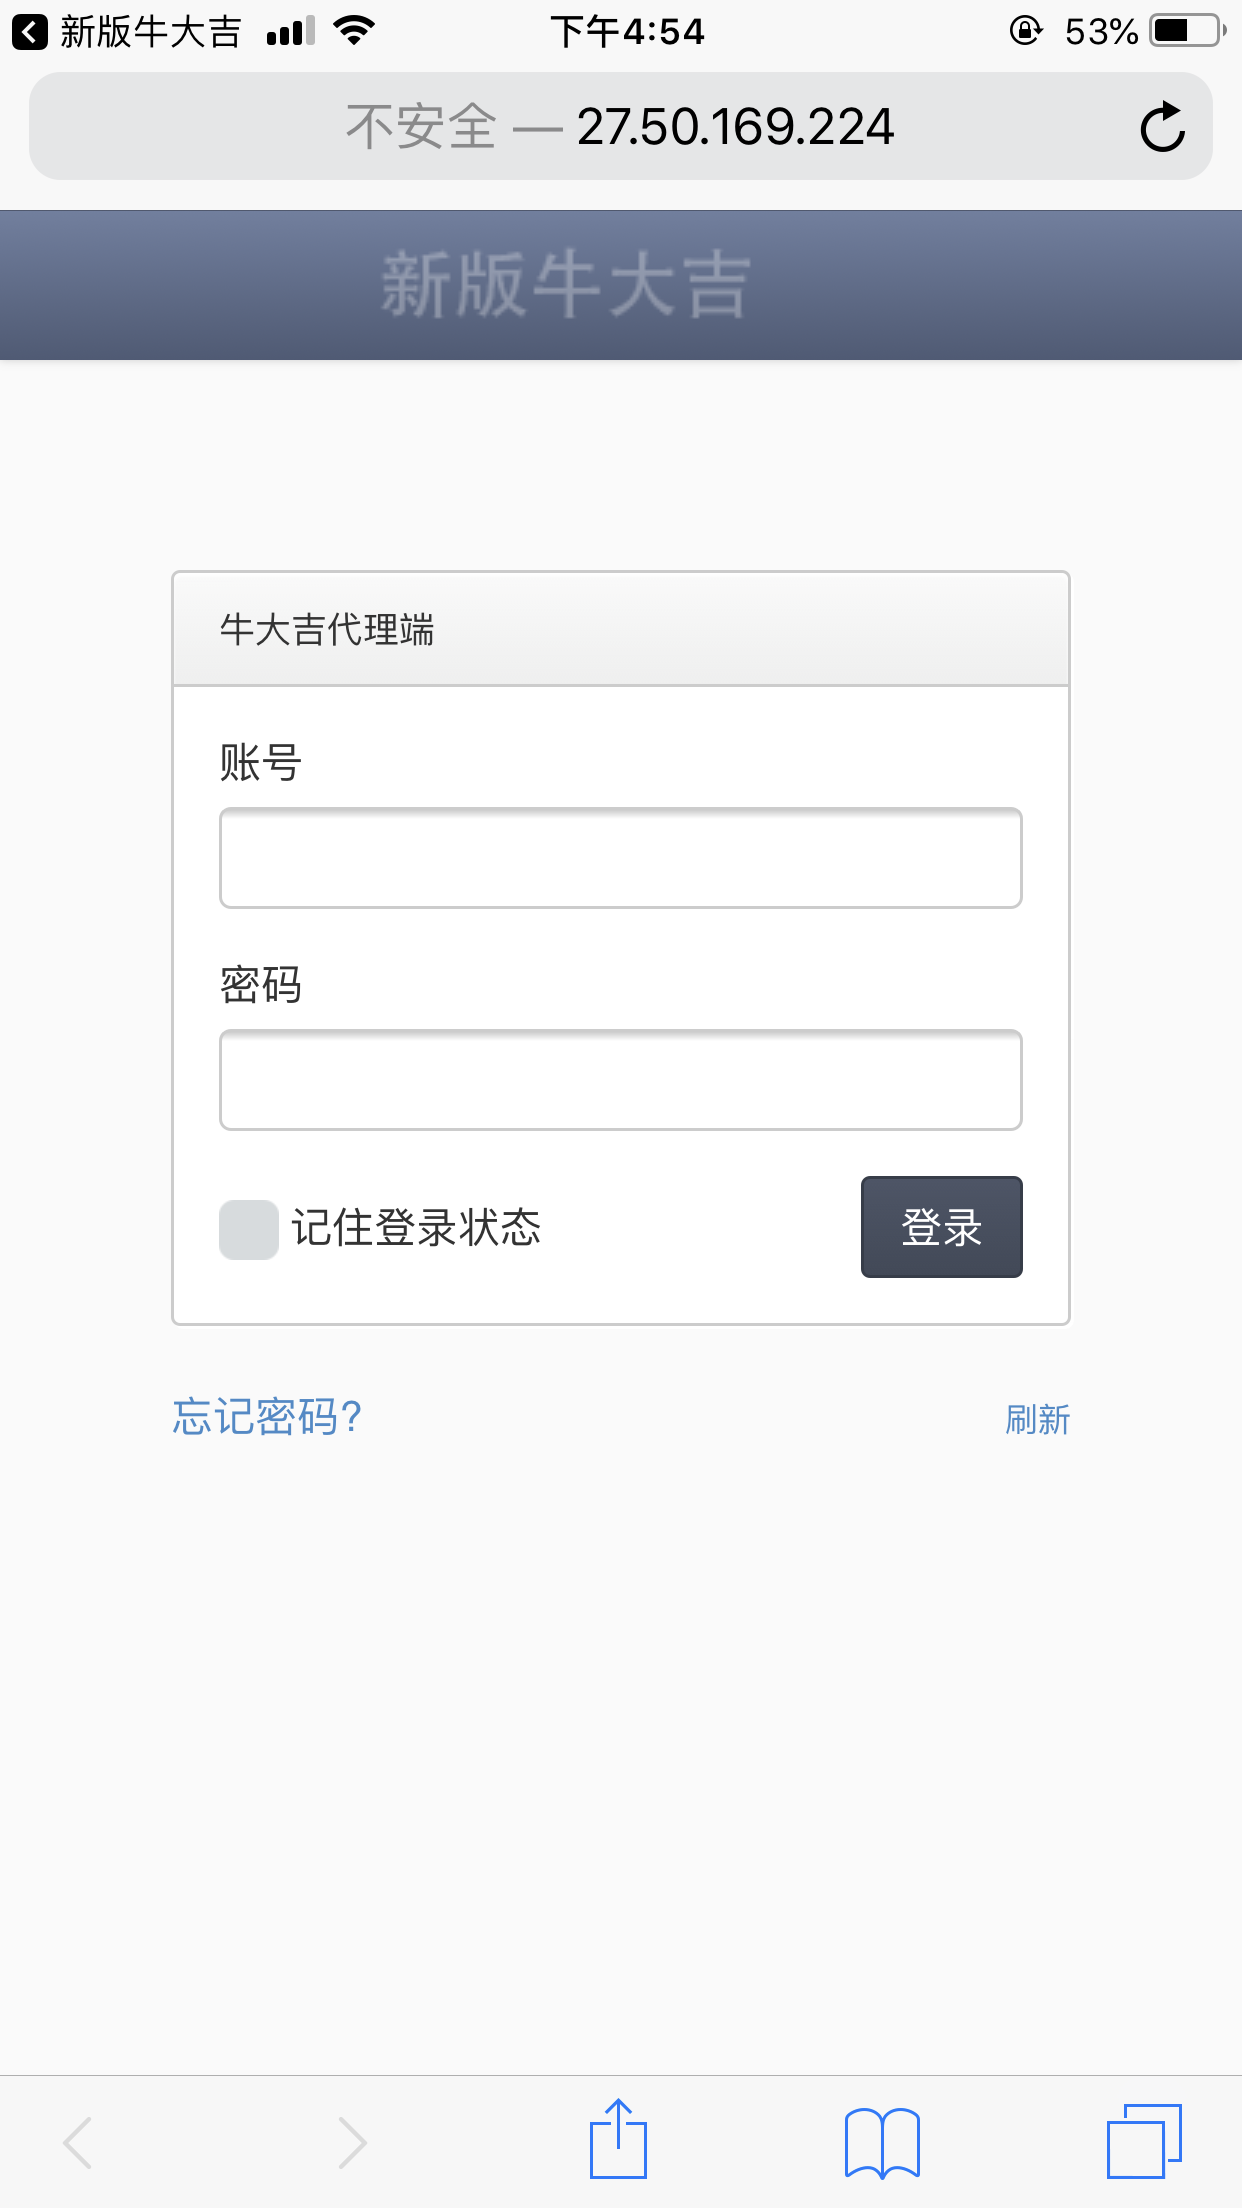Tap Safari's forward navigation arrow

coord(352,2142)
